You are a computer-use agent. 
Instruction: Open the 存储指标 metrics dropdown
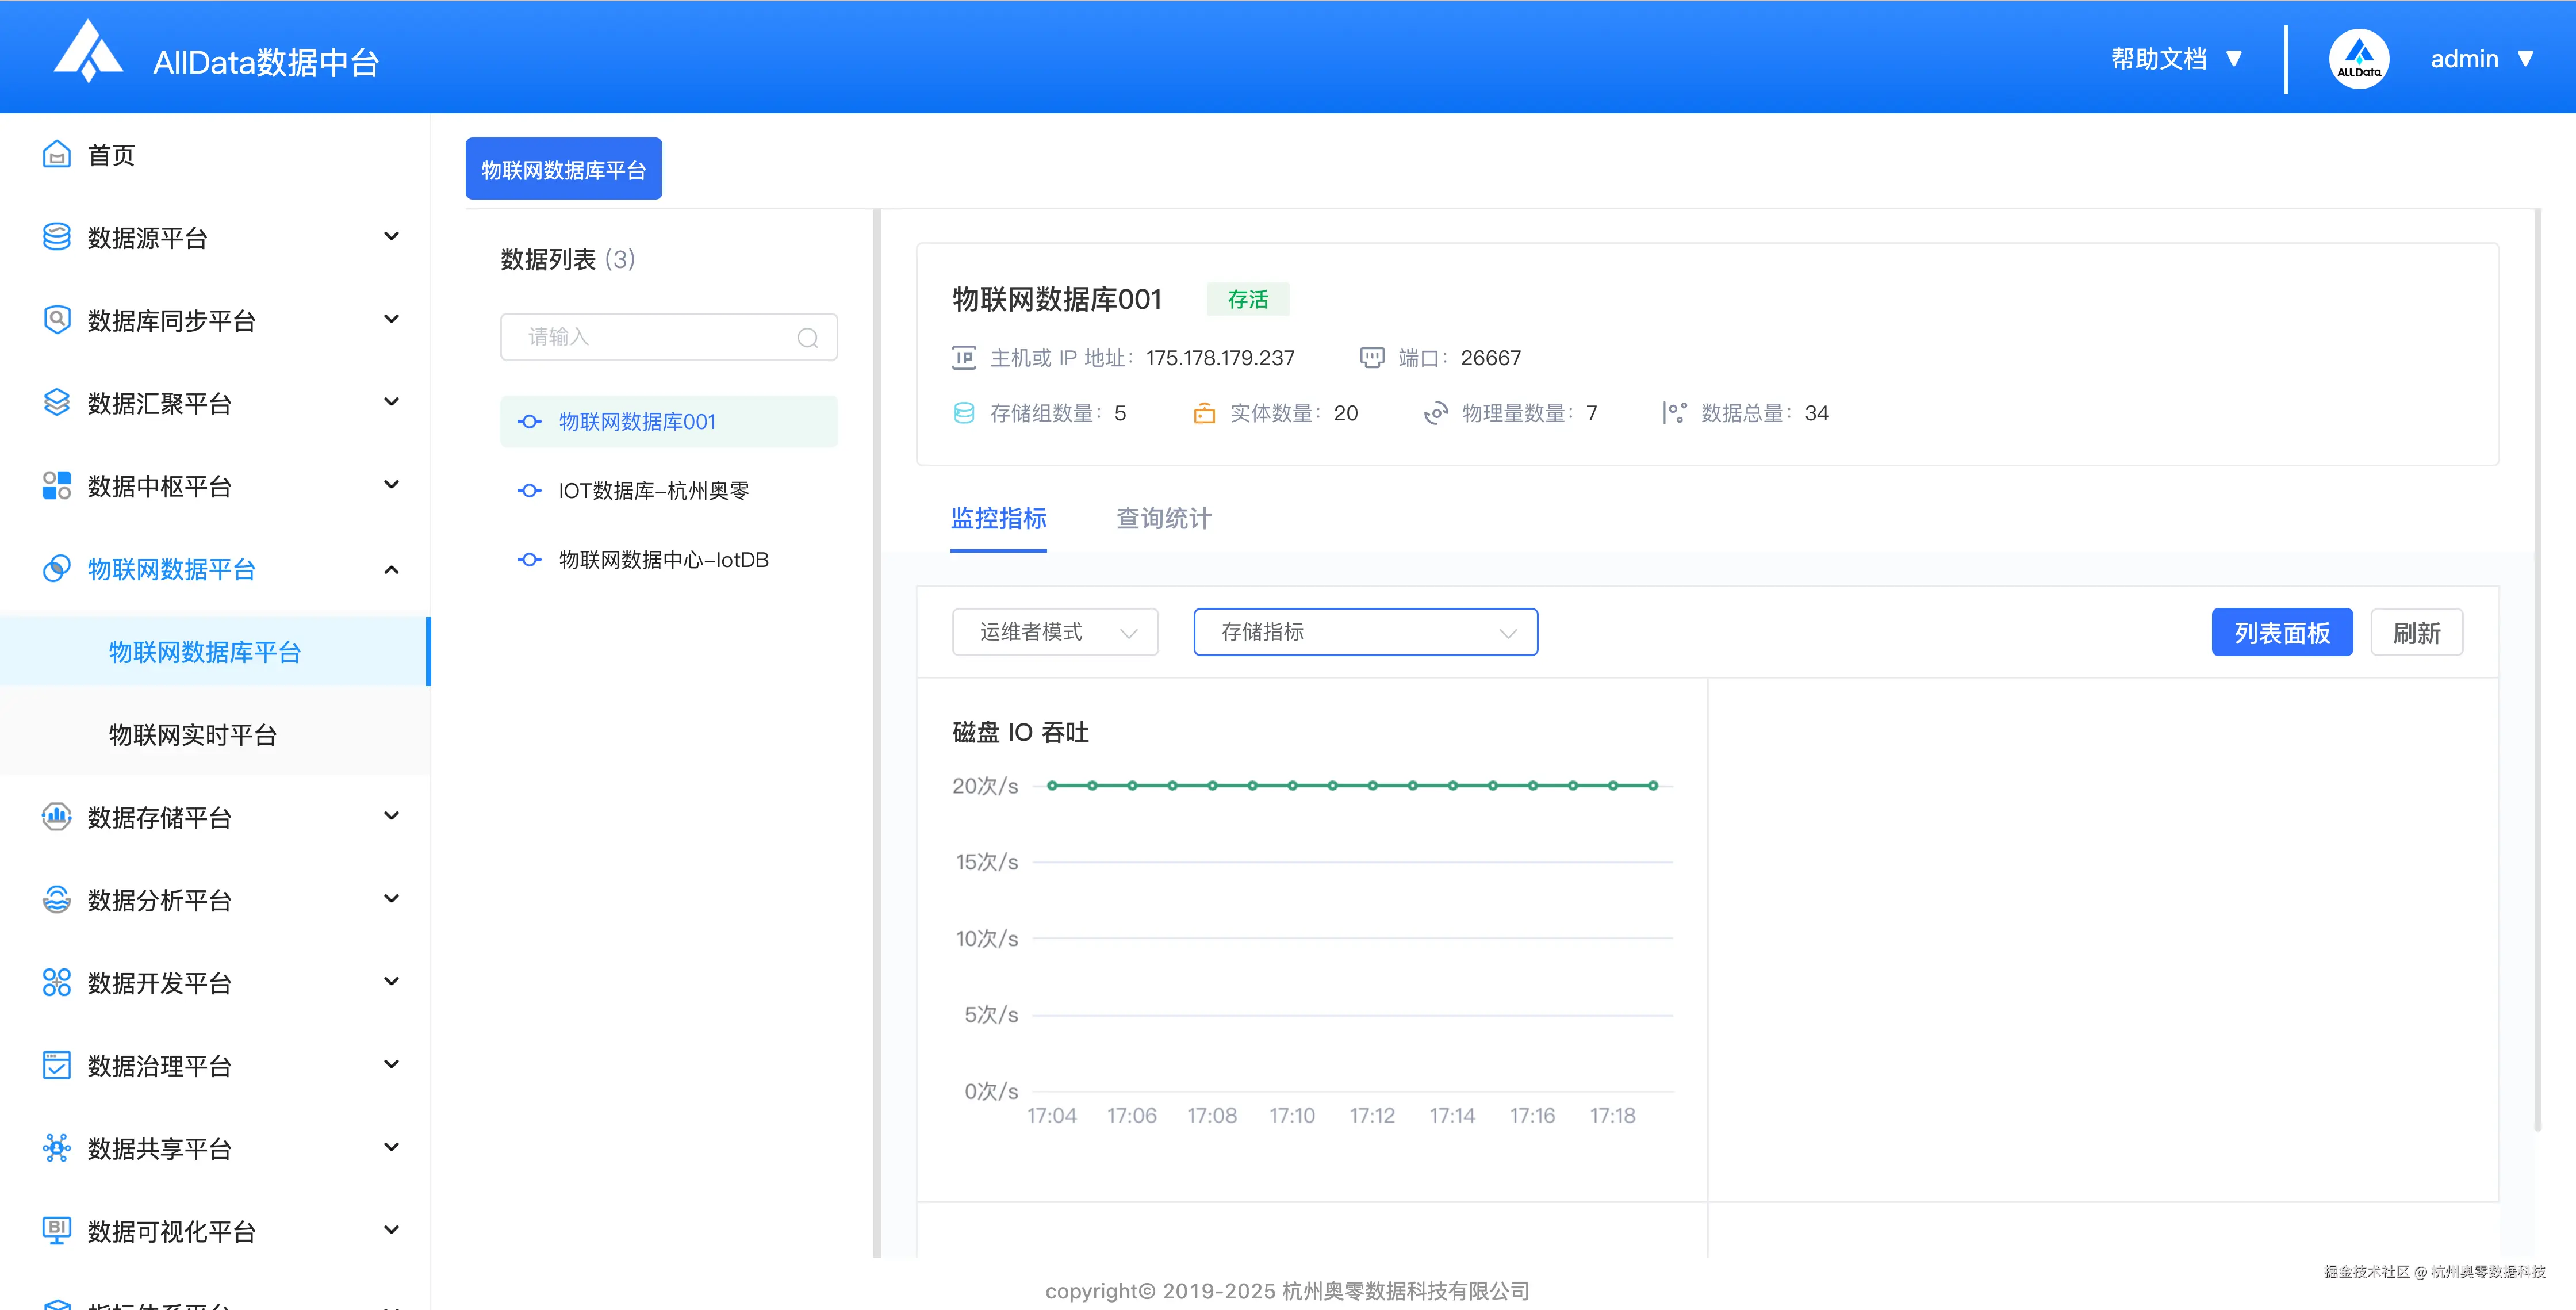pos(1365,632)
